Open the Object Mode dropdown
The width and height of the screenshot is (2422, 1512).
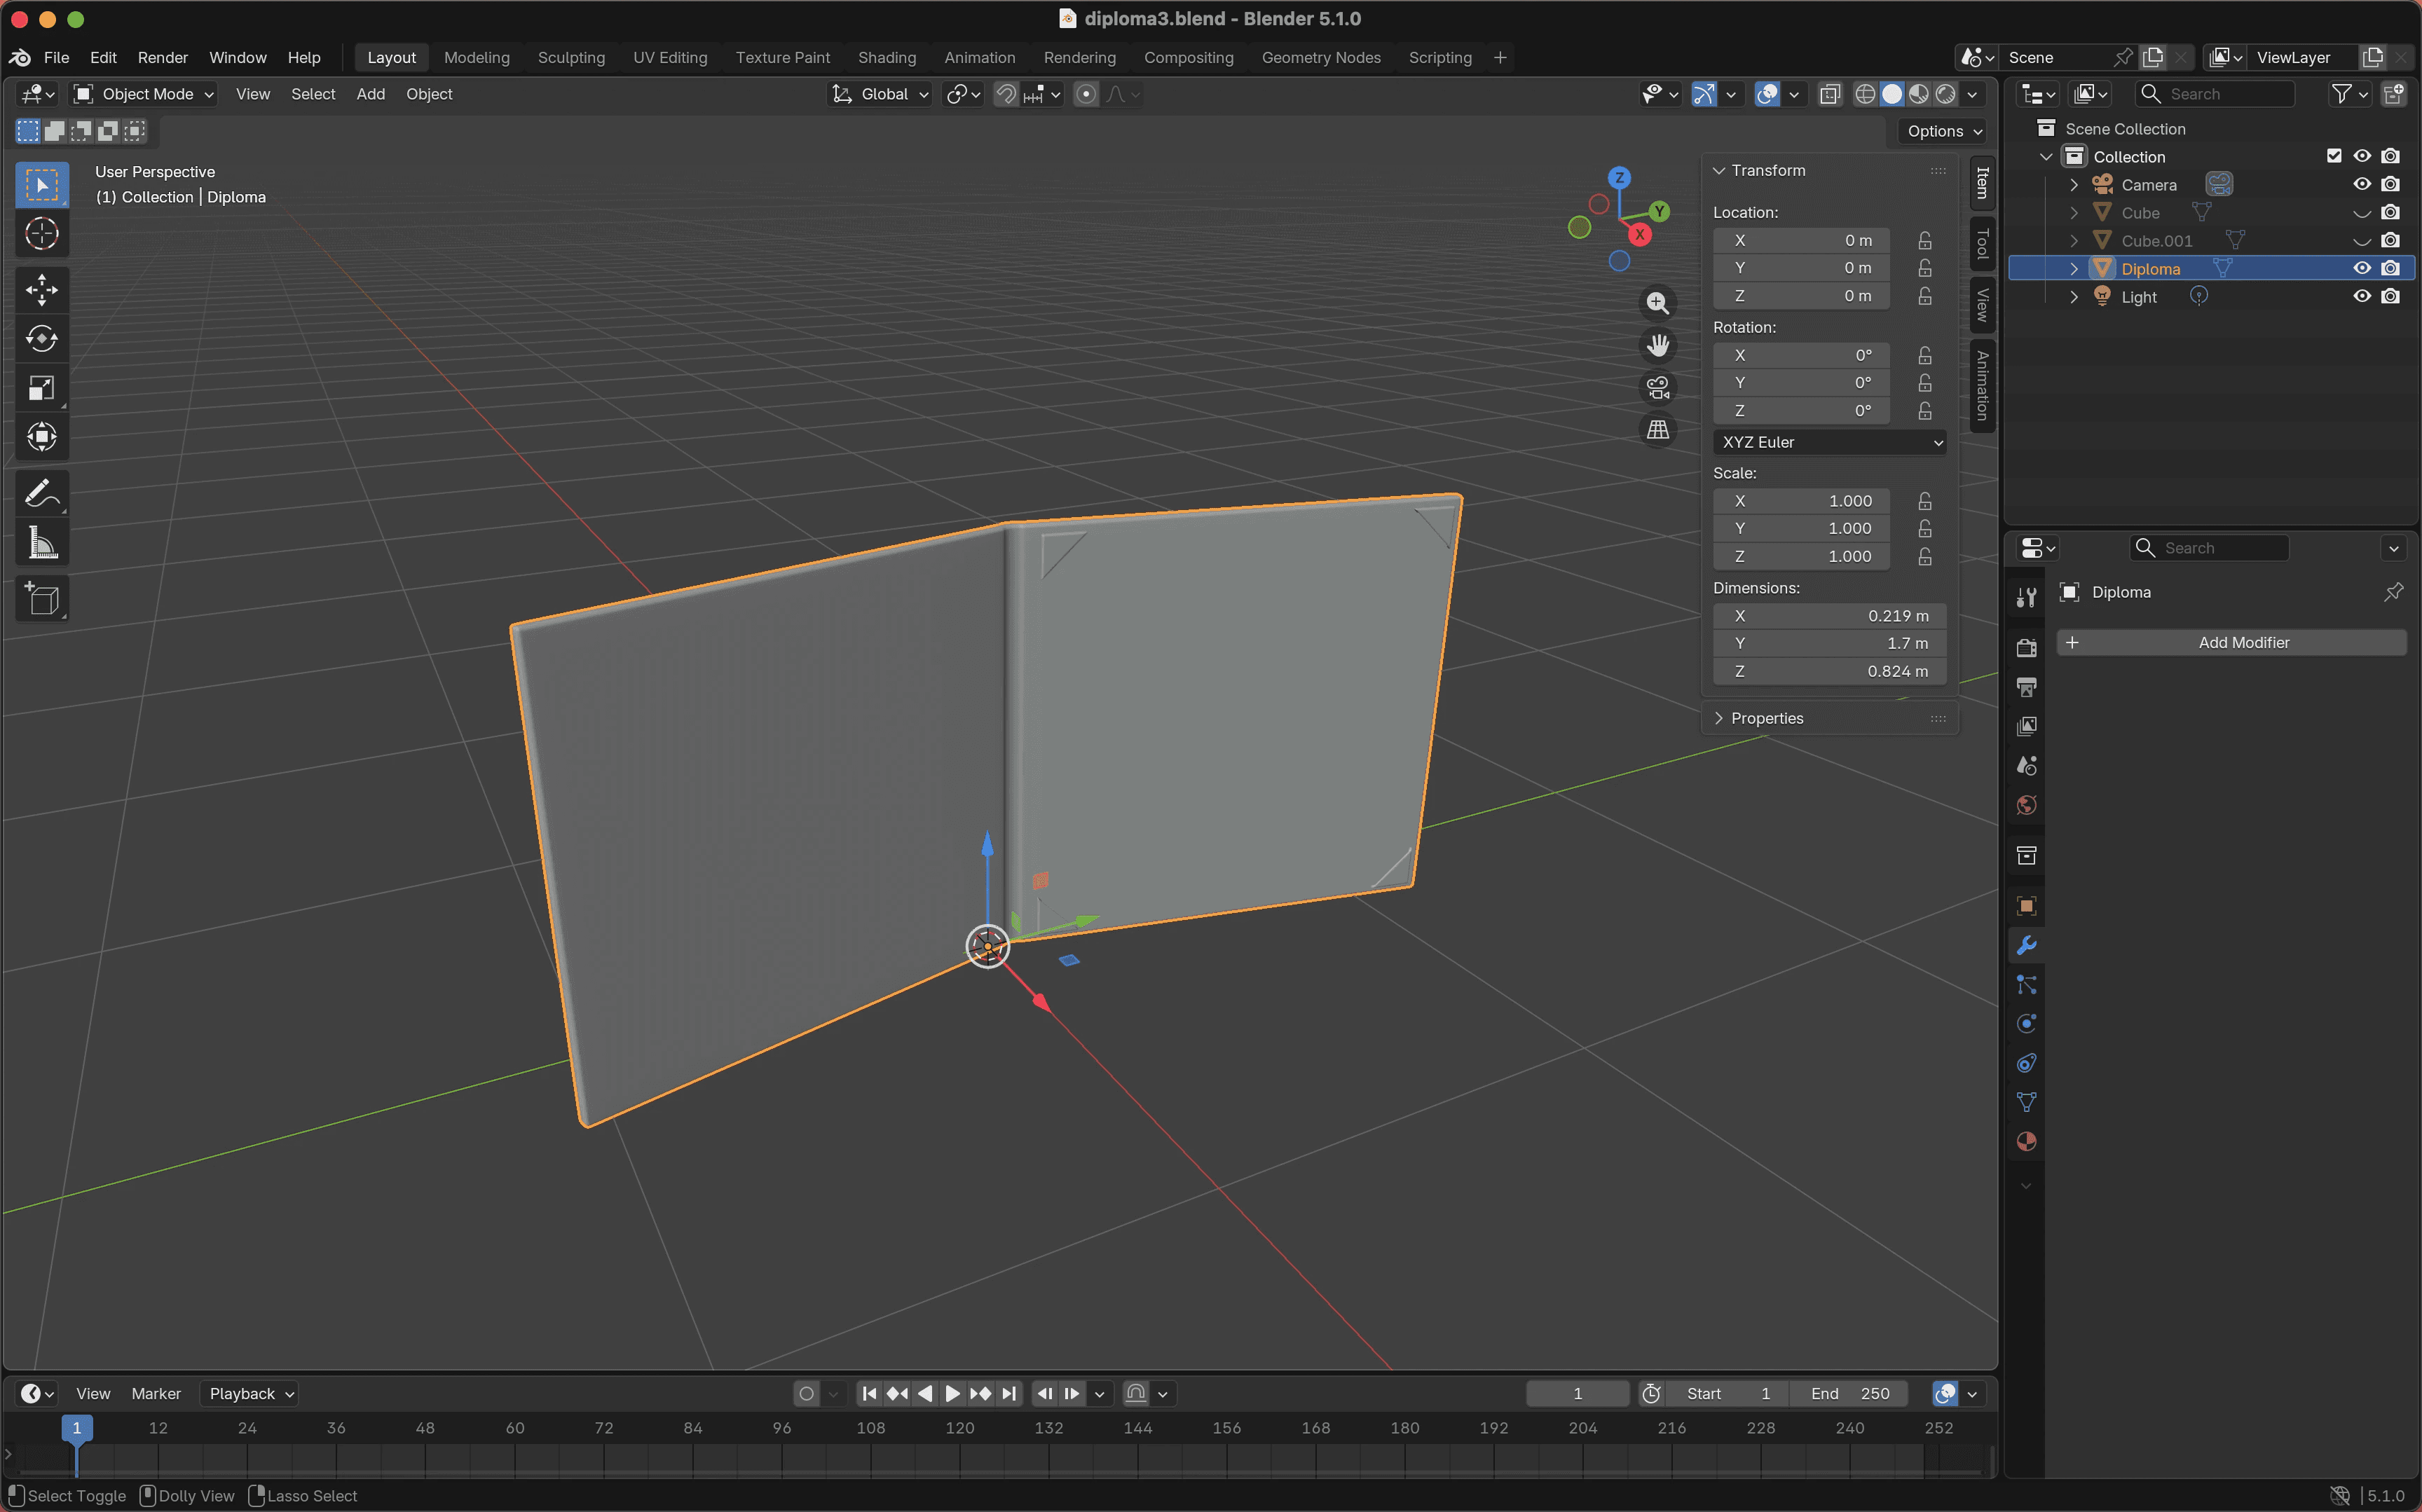point(144,94)
